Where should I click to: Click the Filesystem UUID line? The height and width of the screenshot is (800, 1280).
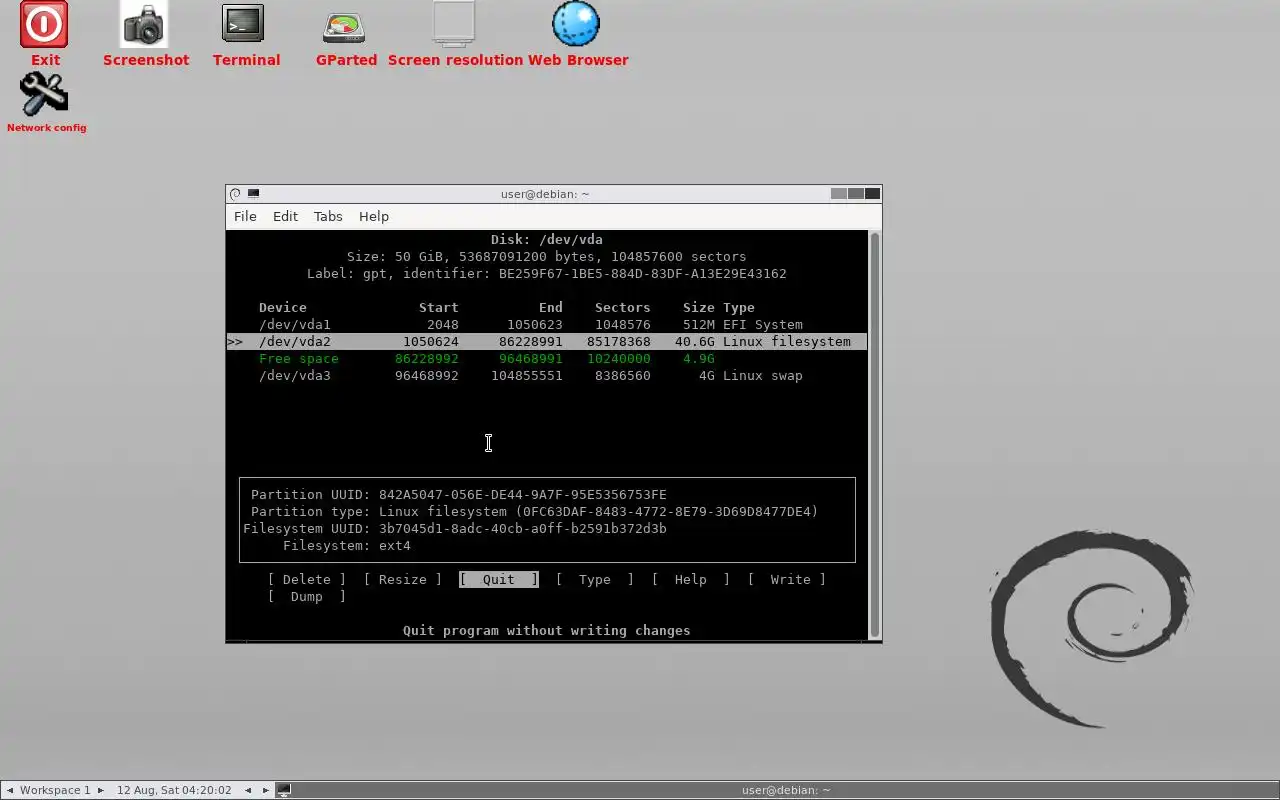(455, 529)
